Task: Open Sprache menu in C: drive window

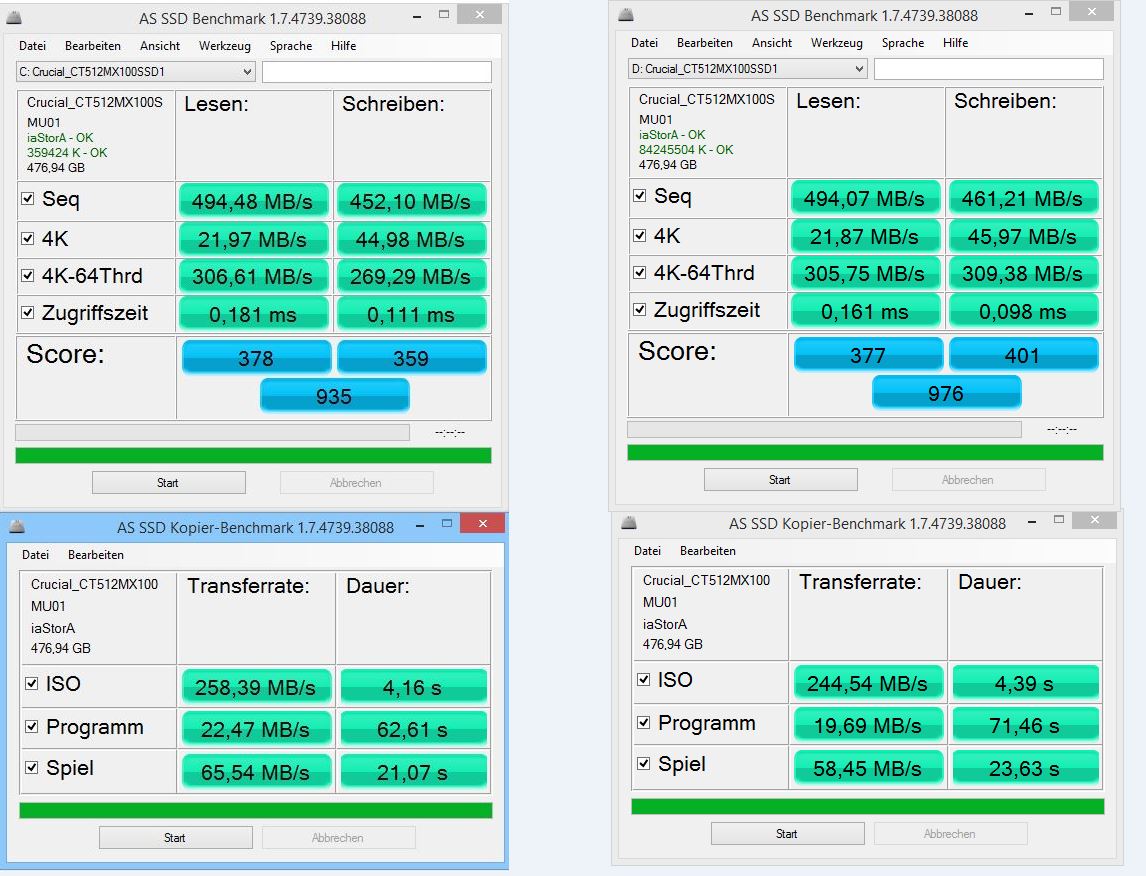Action: (x=291, y=45)
